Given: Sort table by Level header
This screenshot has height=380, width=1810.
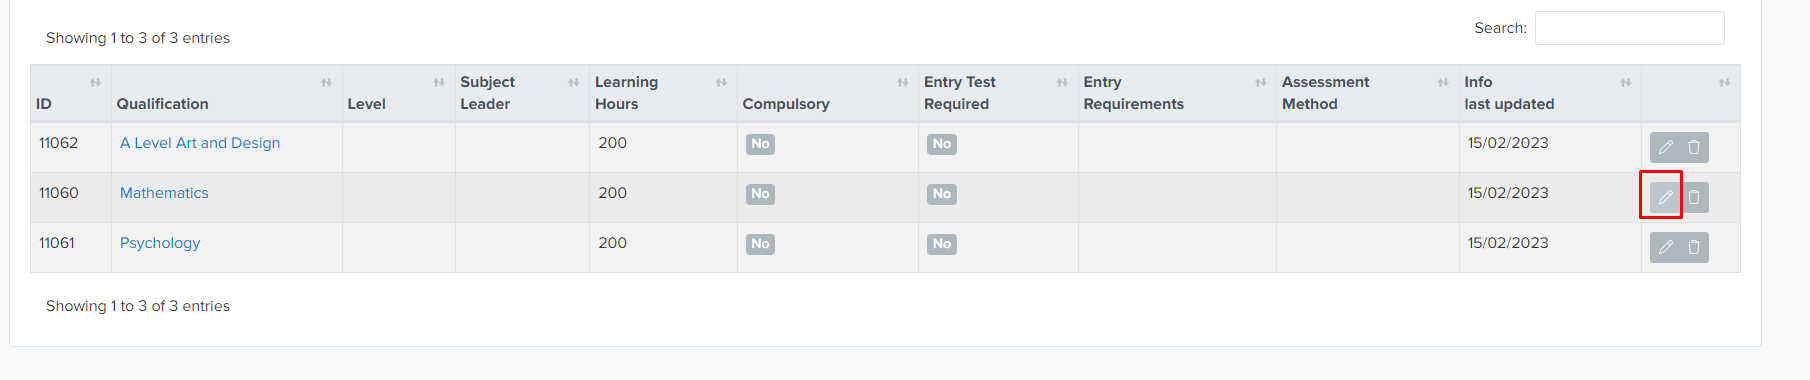Looking at the screenshot, I should (x=398, y=94).
